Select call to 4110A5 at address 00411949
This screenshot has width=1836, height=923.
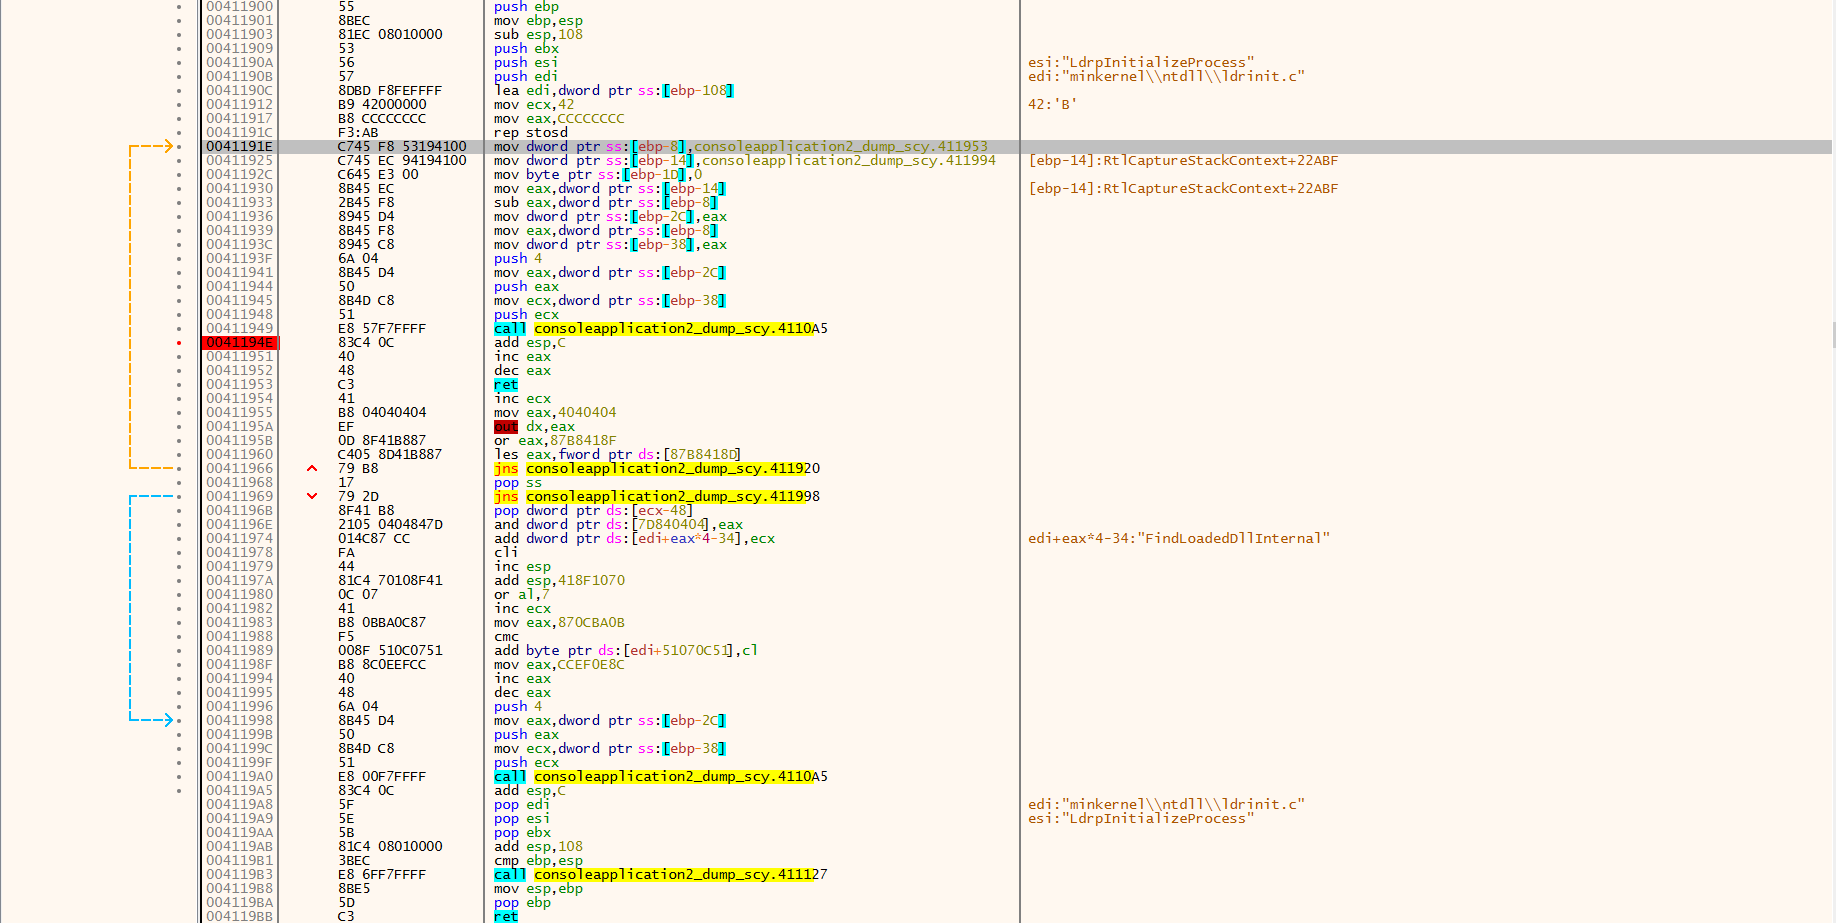click(660, 329)
